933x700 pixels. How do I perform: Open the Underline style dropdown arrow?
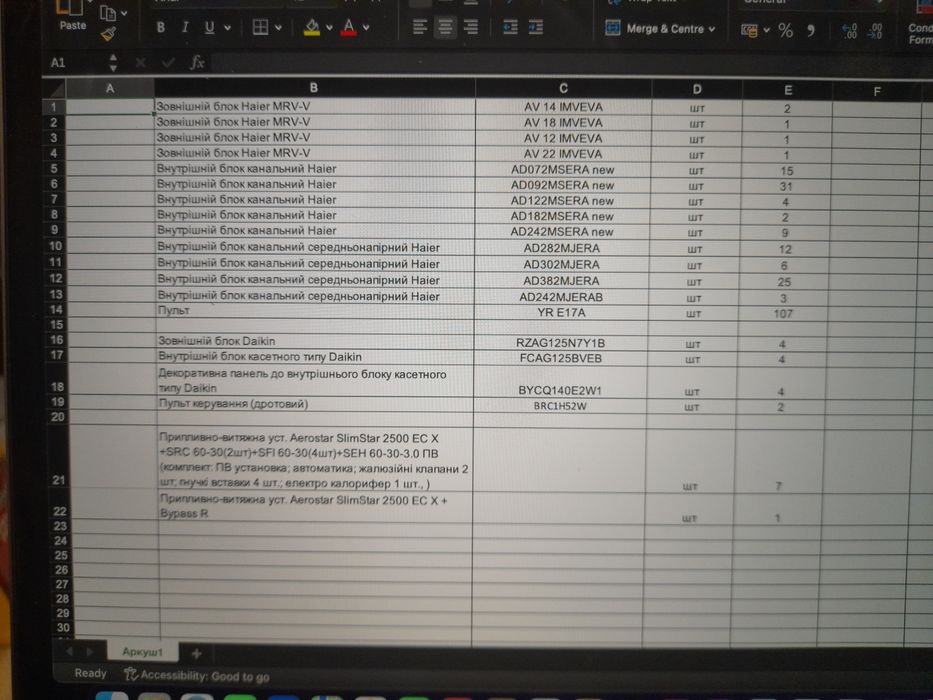(227, 28)
